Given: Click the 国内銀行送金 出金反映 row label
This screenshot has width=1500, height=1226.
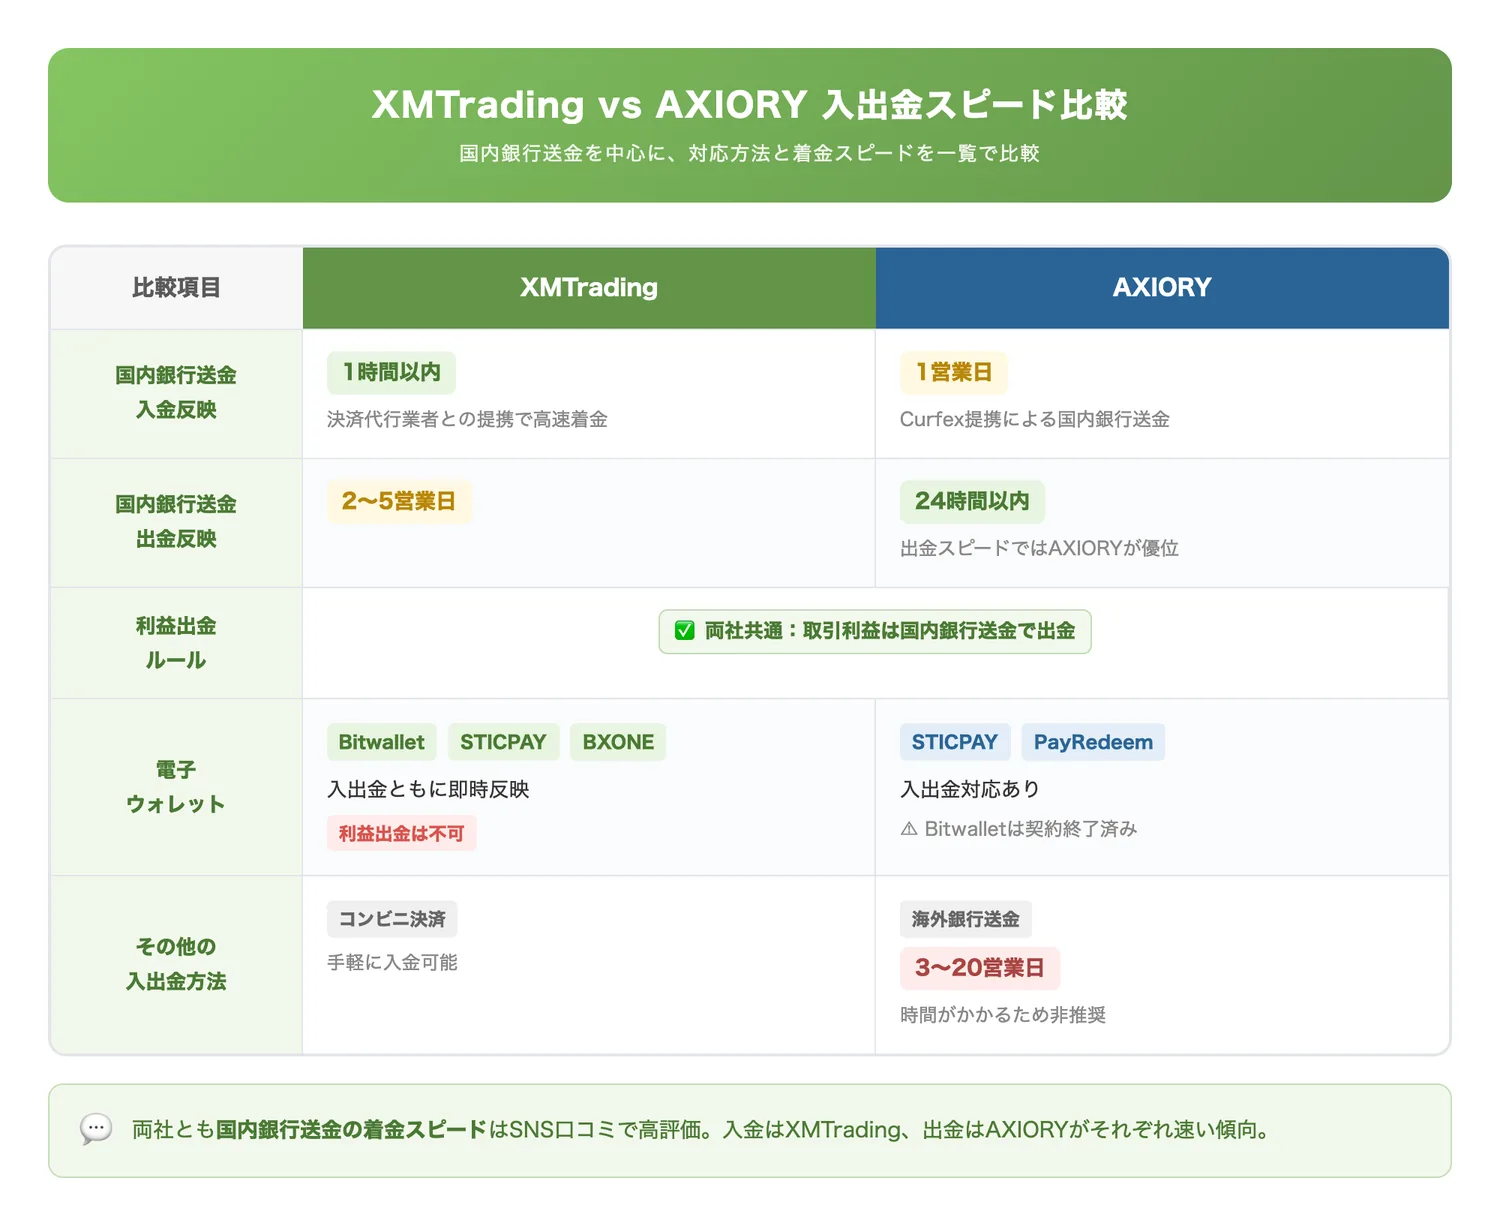Looking at the screenshot, I should tap(176, 521).
